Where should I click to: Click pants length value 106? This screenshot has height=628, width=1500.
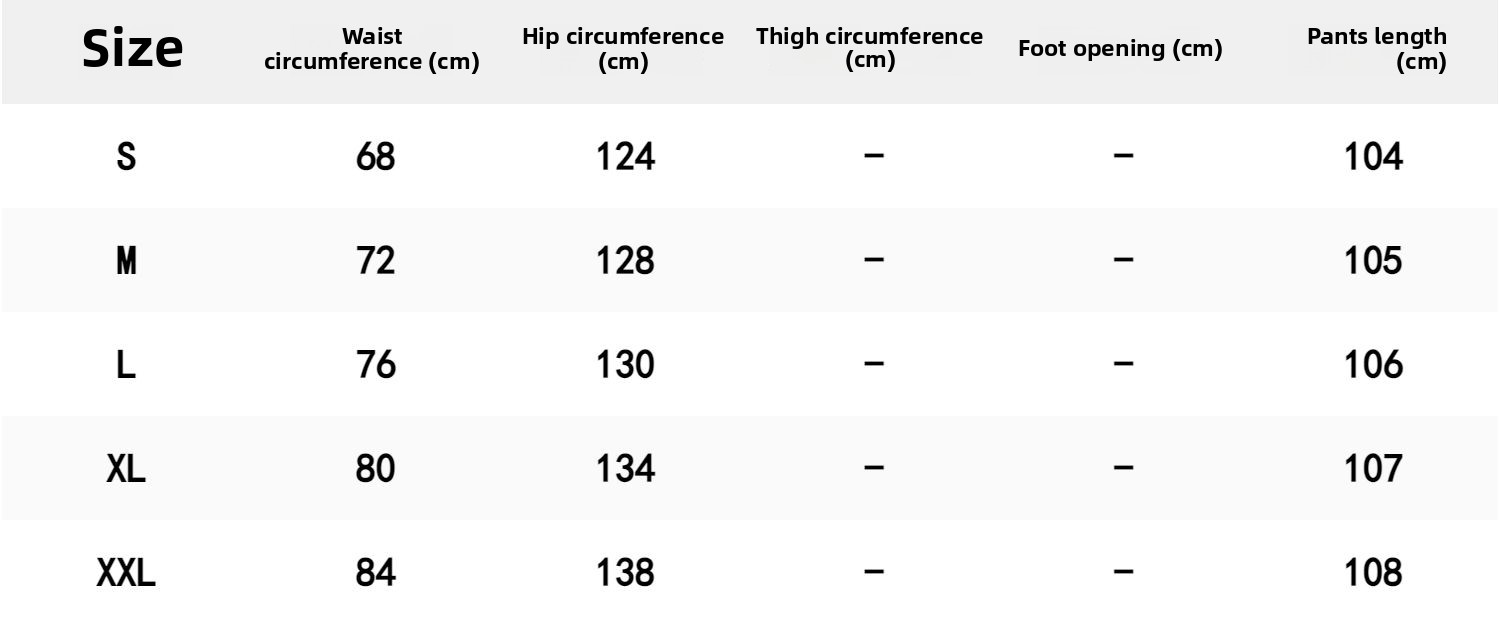coord(1373,365)
